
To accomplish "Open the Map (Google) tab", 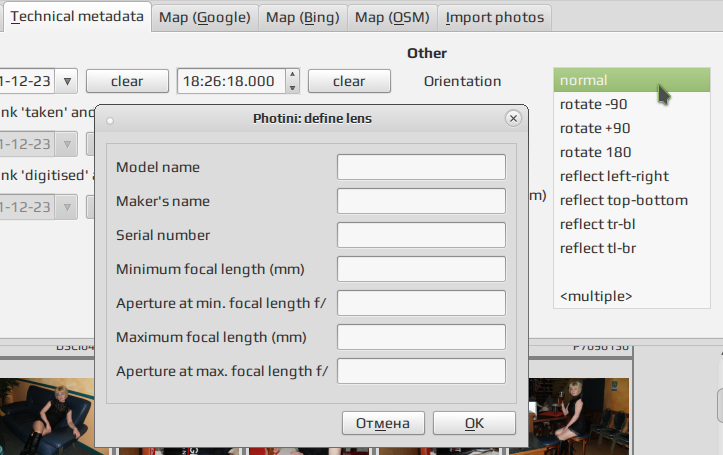I will (205, 18).
